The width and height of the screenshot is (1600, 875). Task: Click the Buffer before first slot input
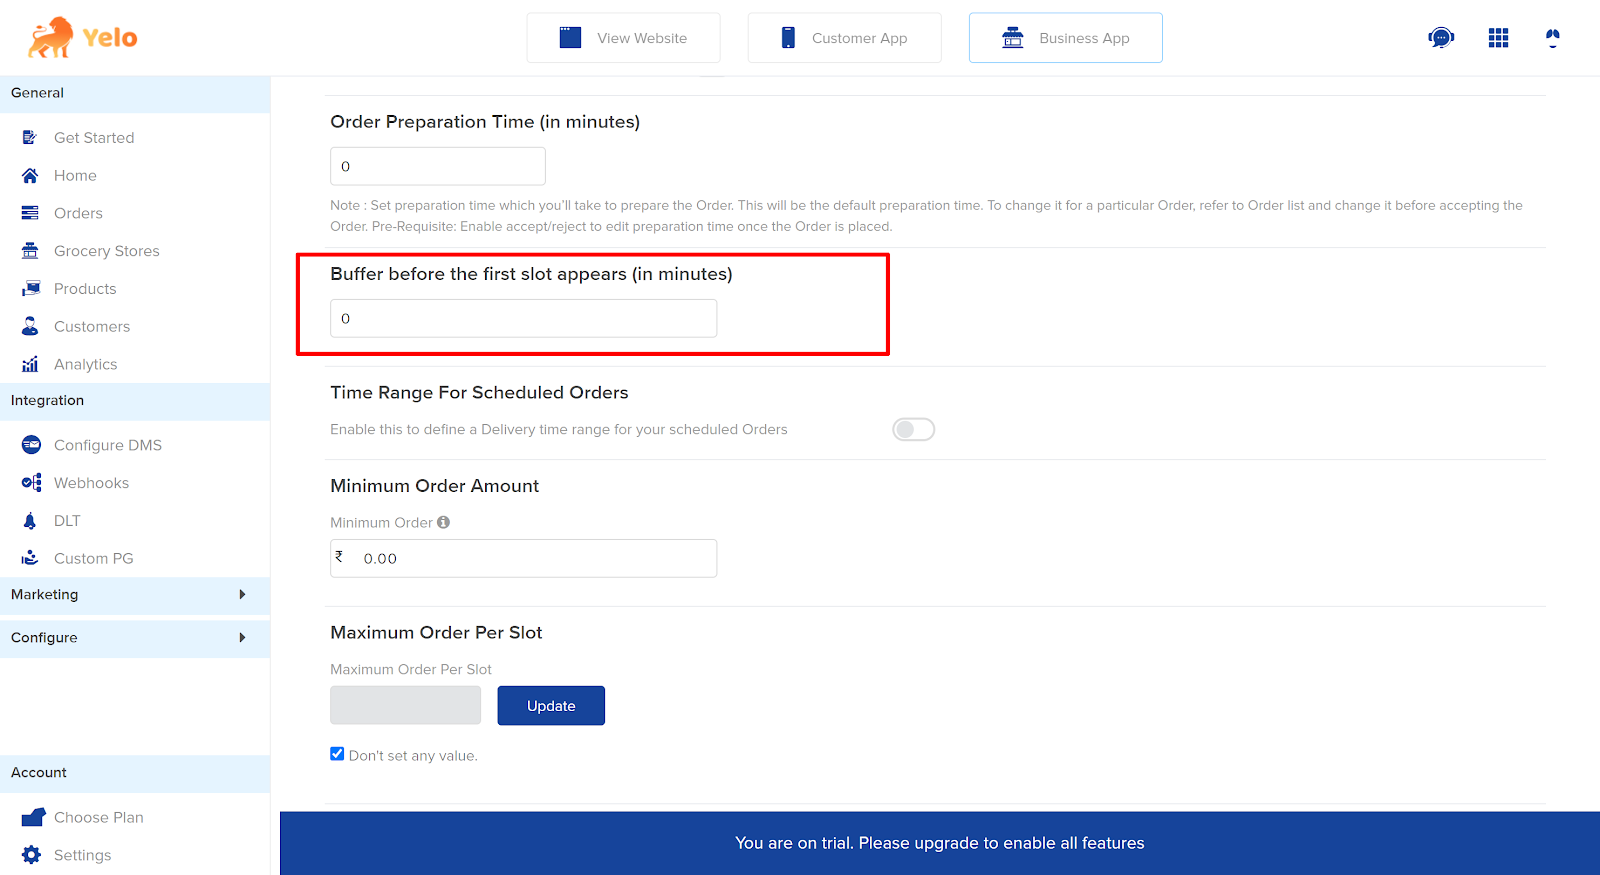coord(523,318)
